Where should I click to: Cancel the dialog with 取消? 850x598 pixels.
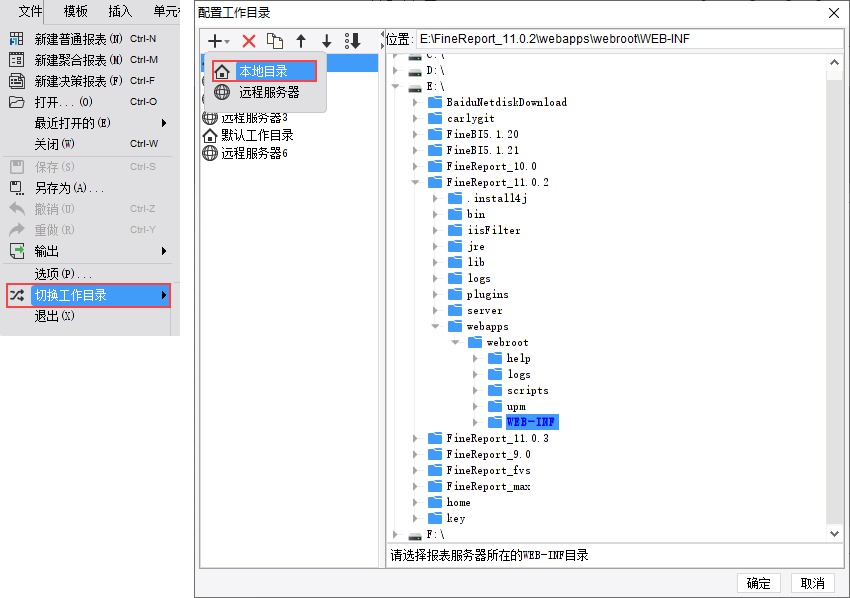813,583
